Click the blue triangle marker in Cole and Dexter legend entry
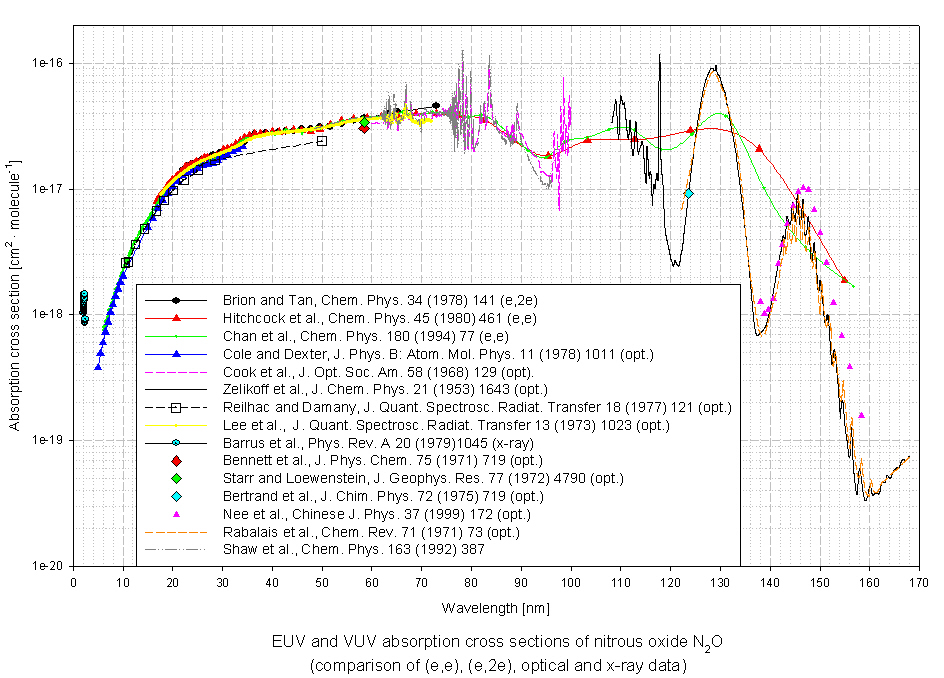Screen dimensions: 944x678 tap(176, 354)
